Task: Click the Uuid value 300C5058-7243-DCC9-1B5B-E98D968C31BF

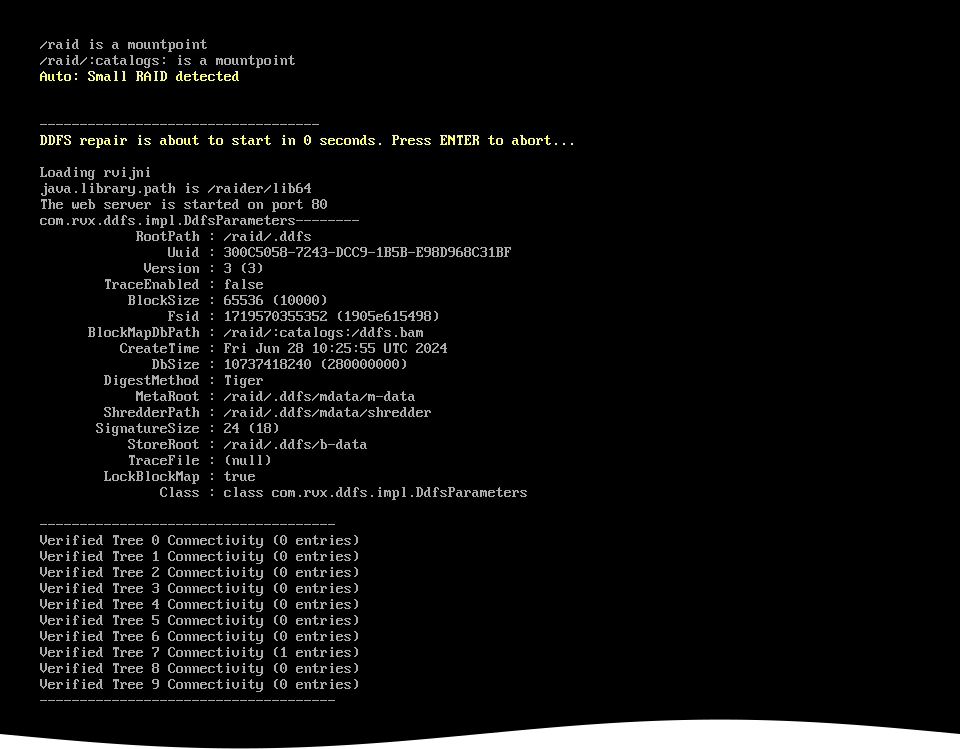Action: tap(367, 252)
